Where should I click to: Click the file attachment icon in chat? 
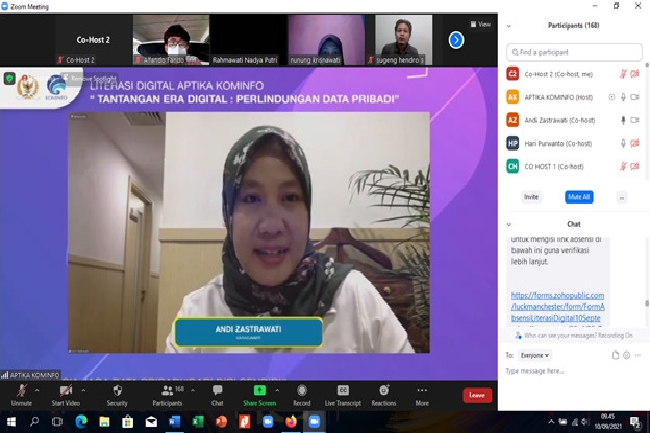point(617,355)
